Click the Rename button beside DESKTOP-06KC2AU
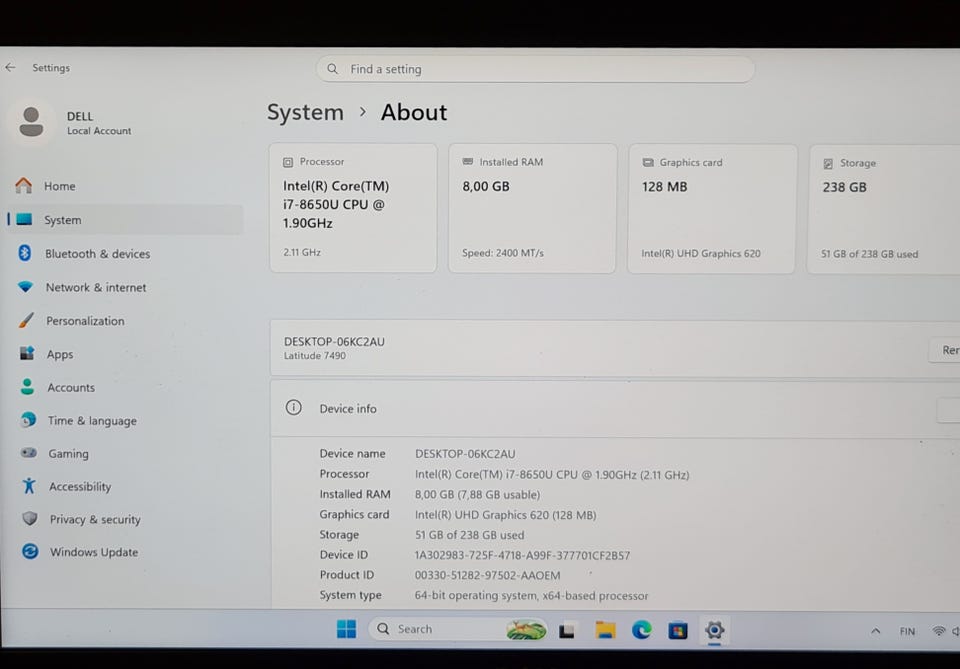Viewport: 960px width, 669px height. [945, 350]
